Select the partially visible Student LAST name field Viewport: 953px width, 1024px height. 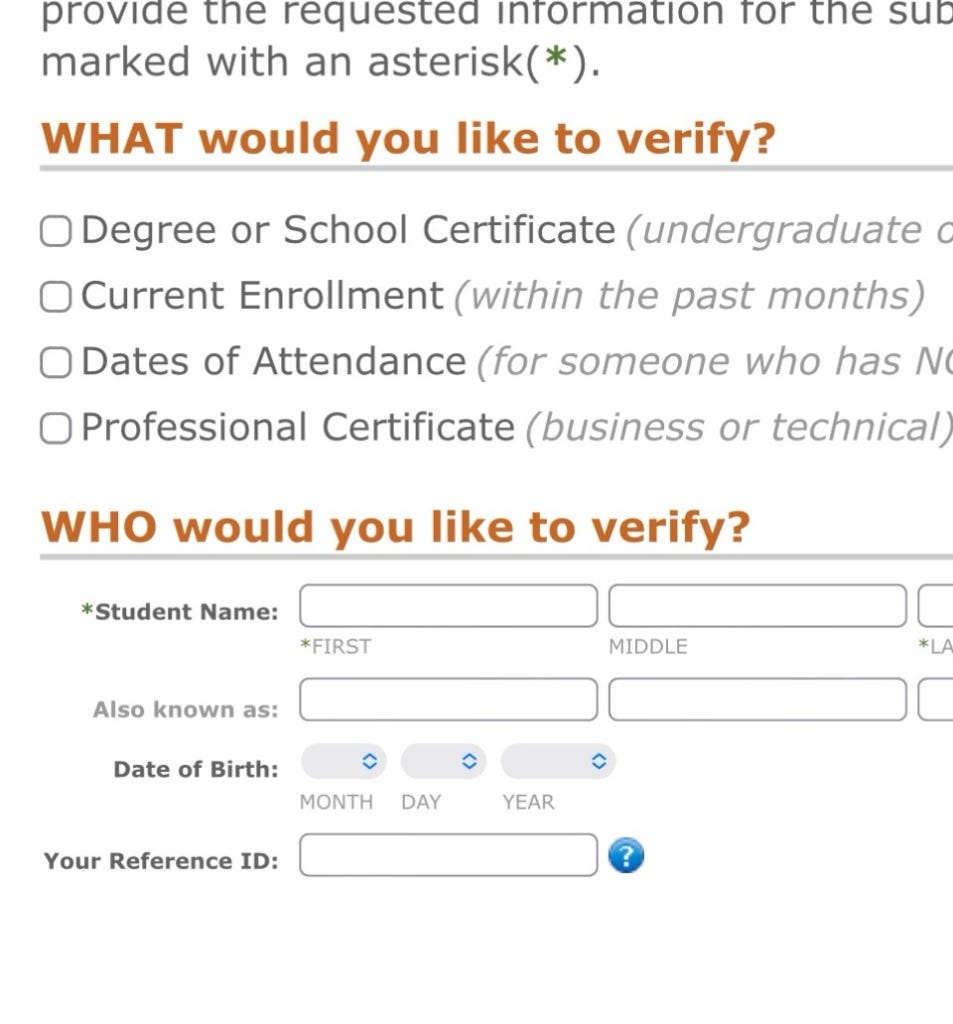pos(935,606)
